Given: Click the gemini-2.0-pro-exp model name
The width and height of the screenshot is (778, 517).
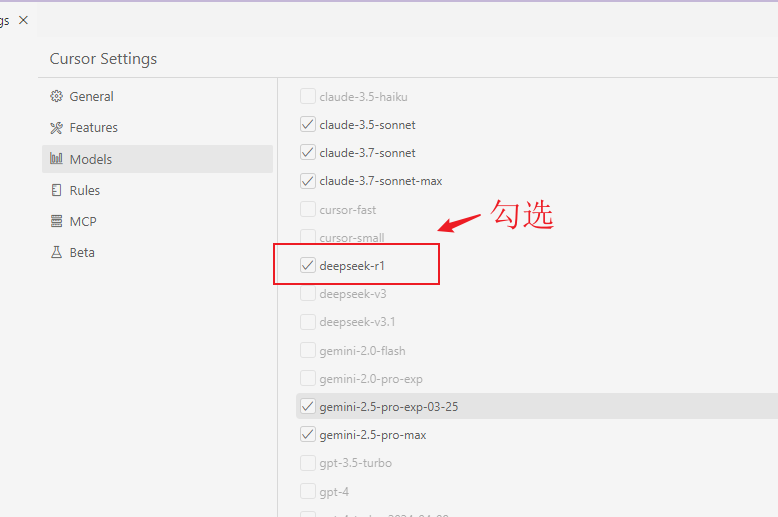Looking at the screenshot, I should [371, 379].
